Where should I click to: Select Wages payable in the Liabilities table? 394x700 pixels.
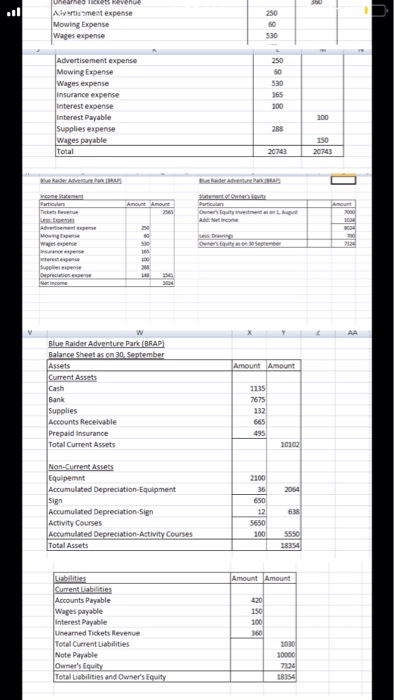[79, 611]
